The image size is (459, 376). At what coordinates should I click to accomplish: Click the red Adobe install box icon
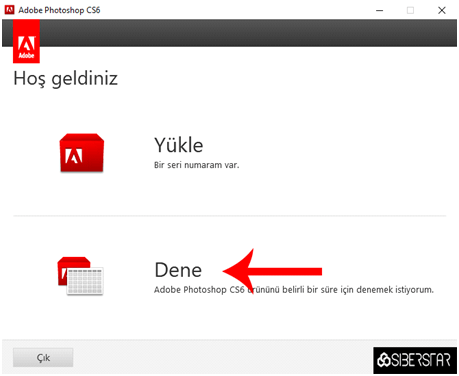[82, 153]
